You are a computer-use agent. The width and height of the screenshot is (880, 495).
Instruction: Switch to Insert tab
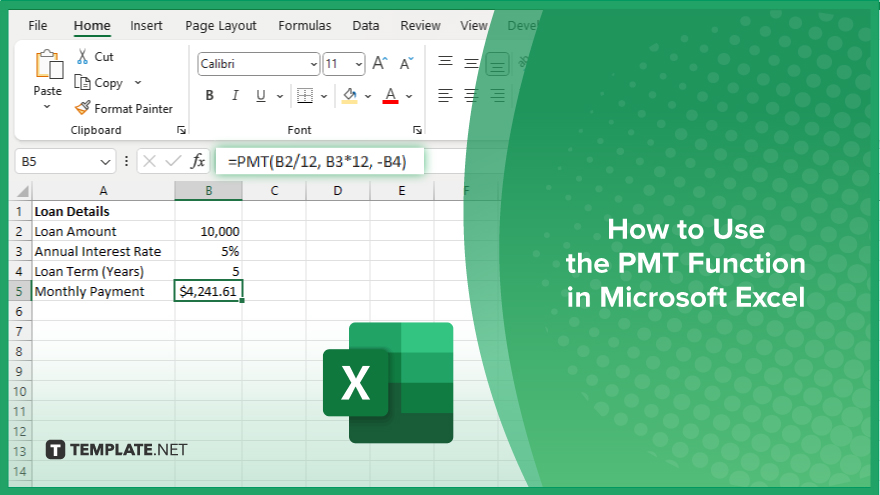click(x=146, y=26)
